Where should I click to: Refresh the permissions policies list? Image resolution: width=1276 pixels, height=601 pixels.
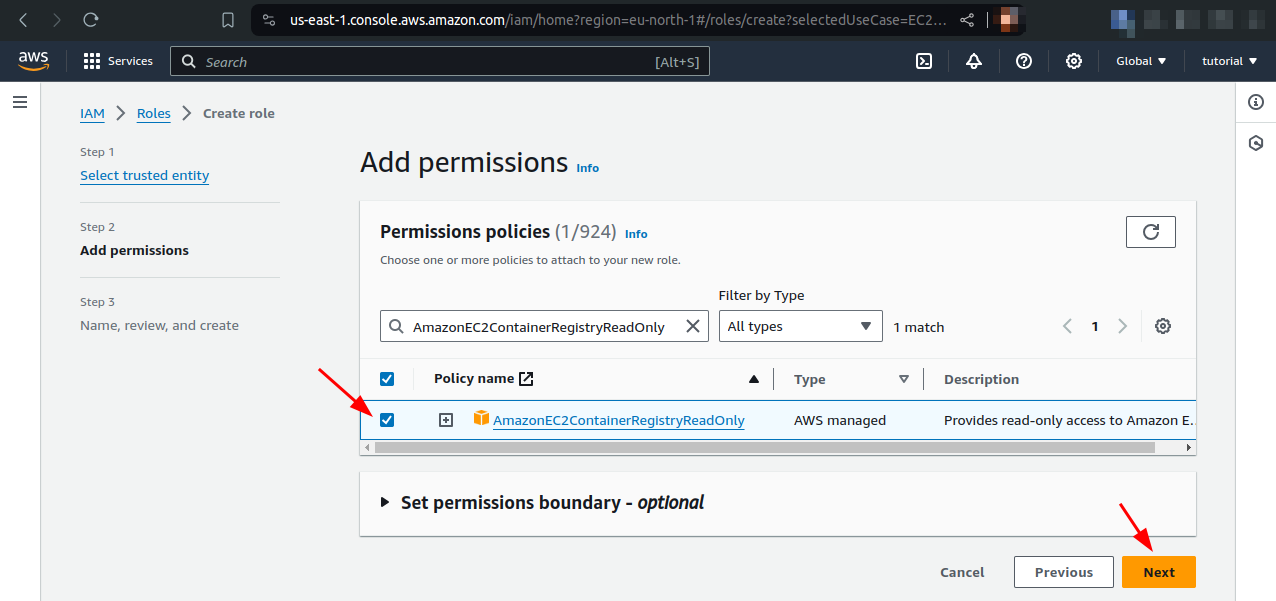pos(1150,231)
